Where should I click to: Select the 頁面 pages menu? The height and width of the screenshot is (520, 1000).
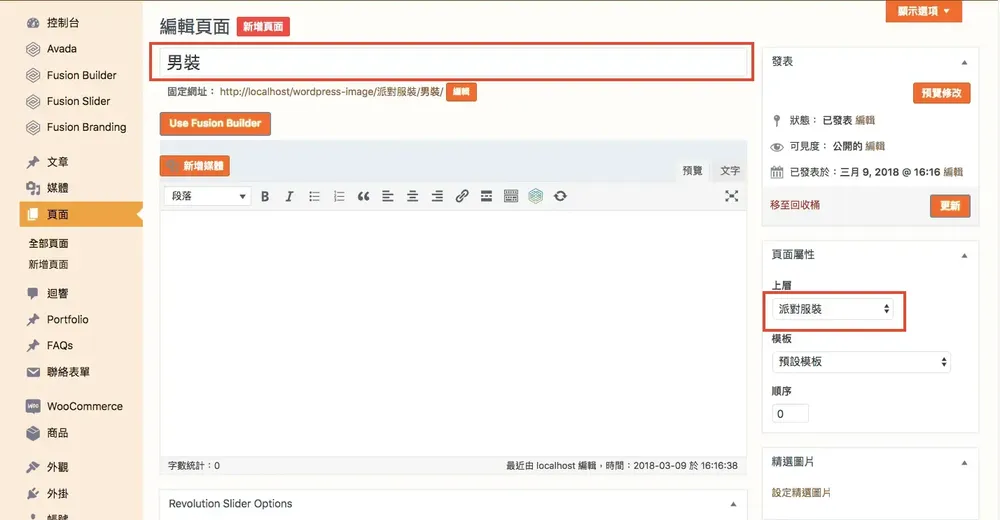pos(80,214)
